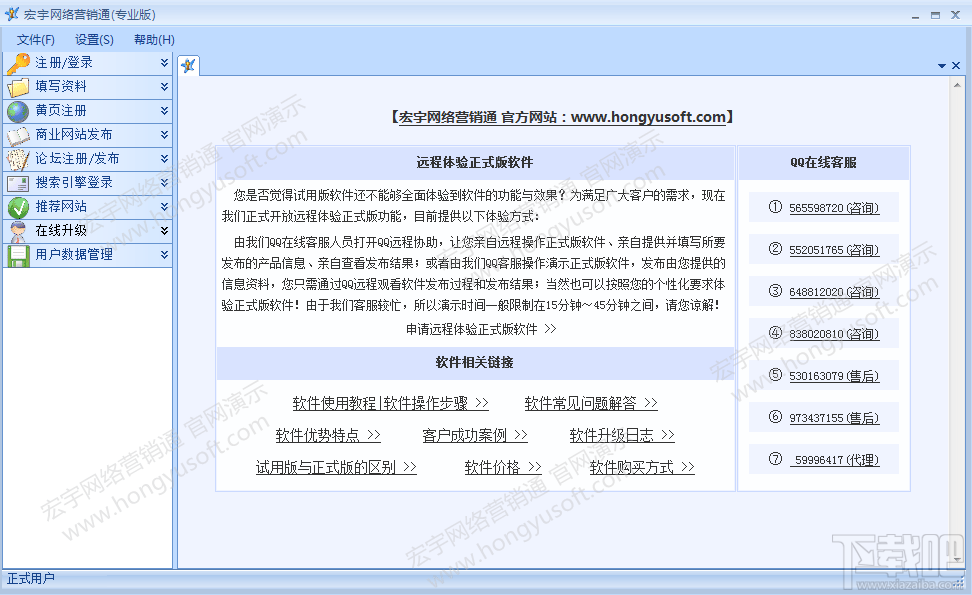This screenshot has height=595, width=972.
Task: Contact QQ 565598720 (咨询)
Action: tap(834, 208)
